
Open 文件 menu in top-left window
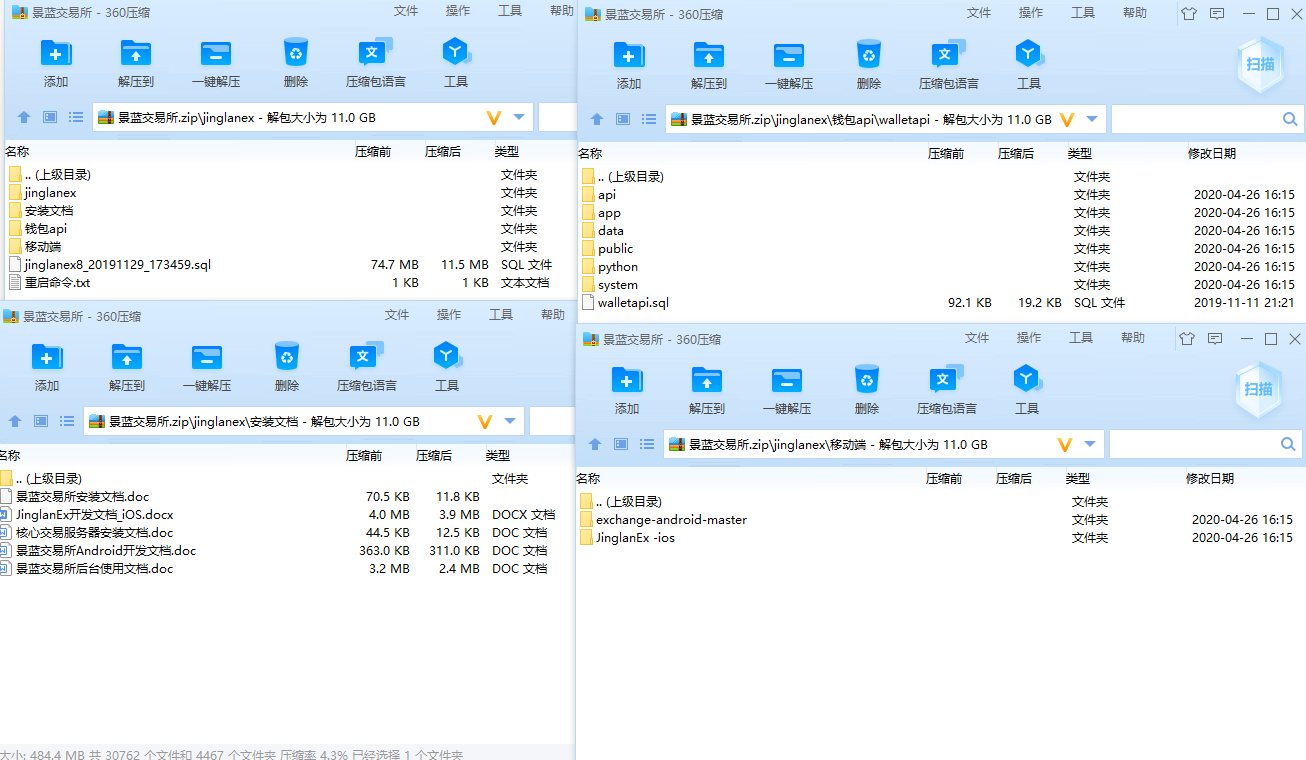pyautogui.click(x=406, y=11)
